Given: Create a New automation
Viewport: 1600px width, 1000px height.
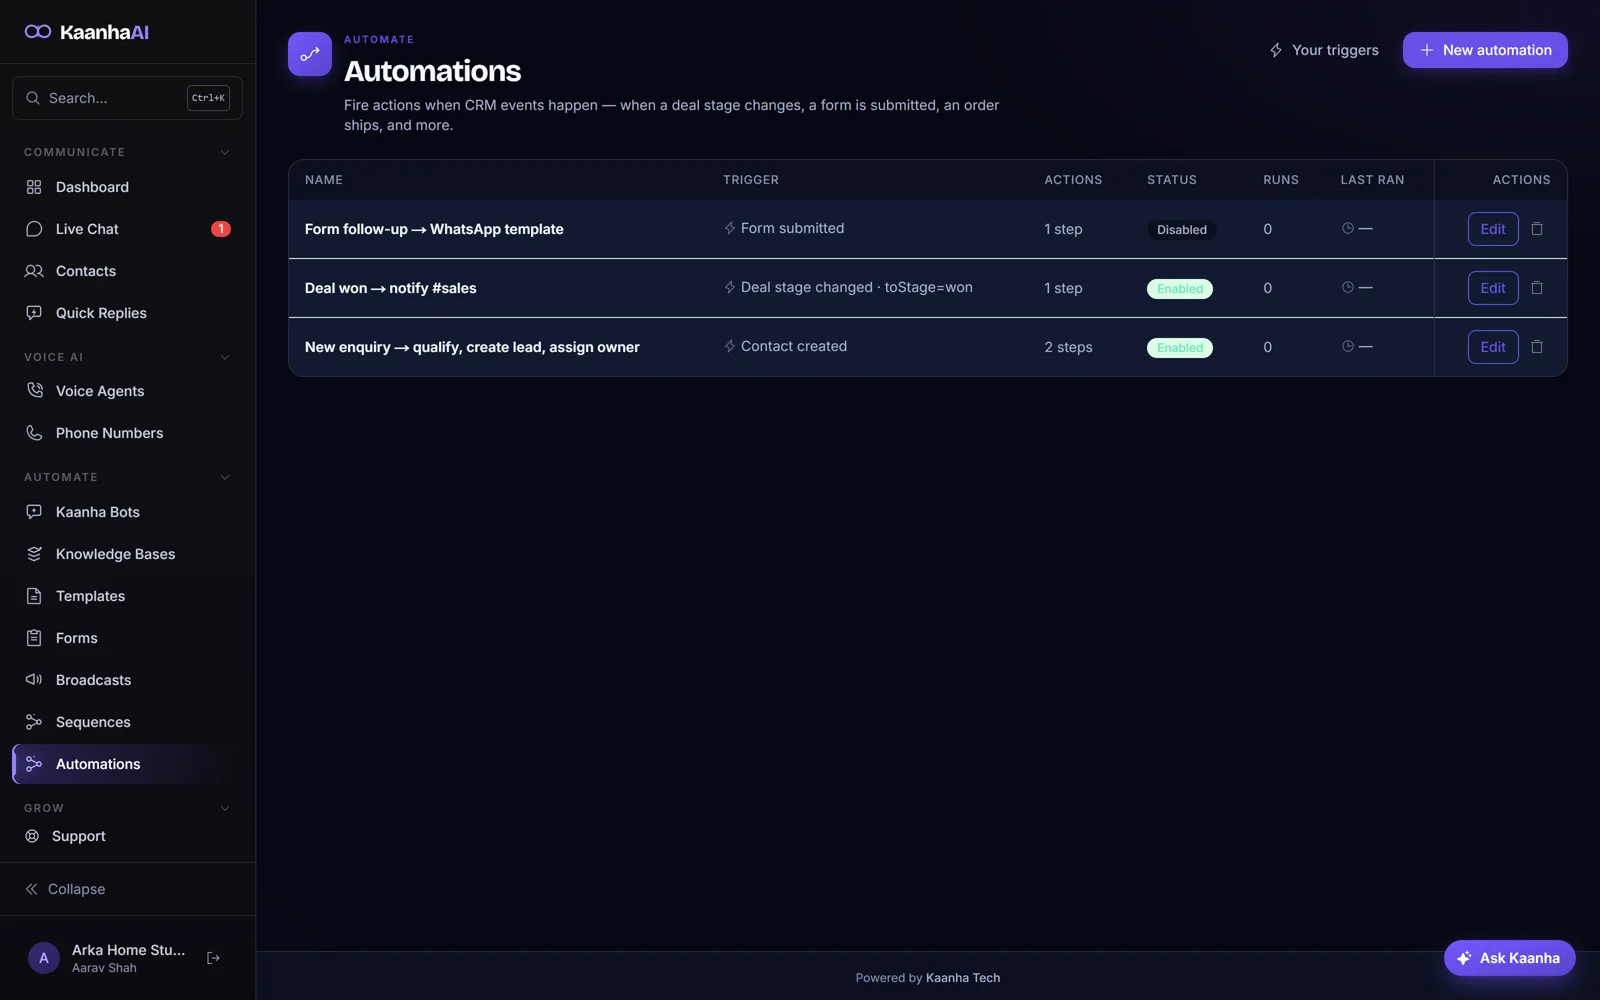Looking at the screenshot, I should point(1485,50).
